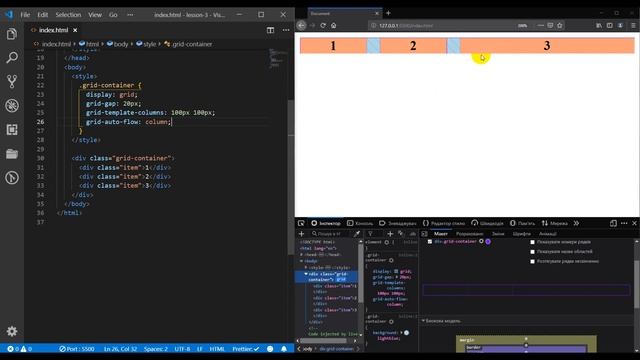Reload the page in Firefox
This screenshot has height=360, width=640.
(x=323, y=25)
